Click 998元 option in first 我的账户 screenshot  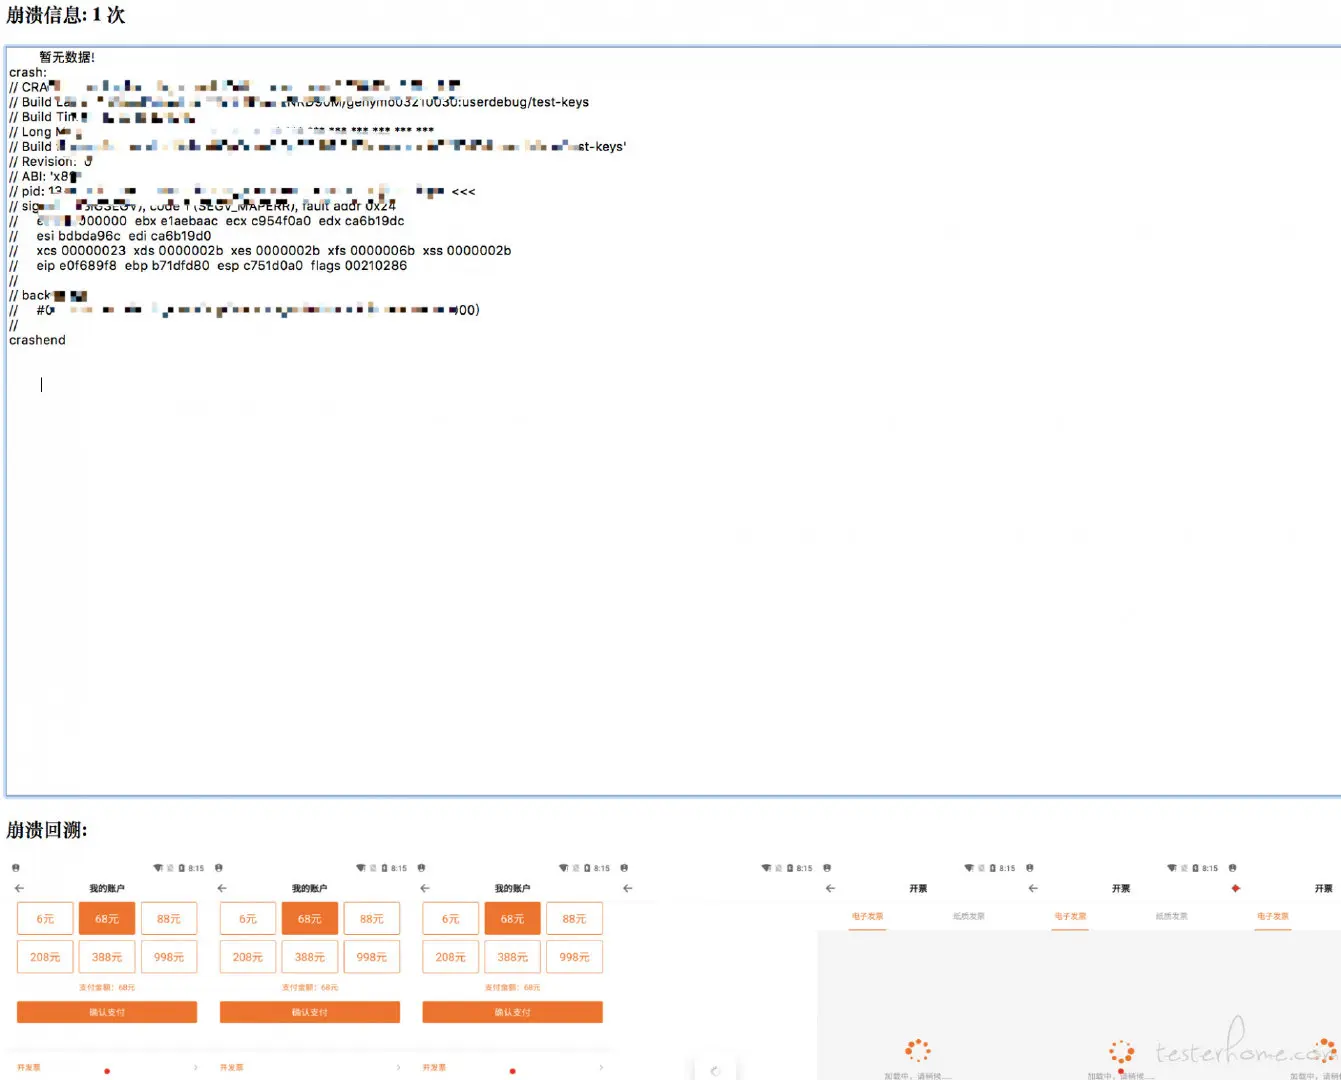point(169,957)
